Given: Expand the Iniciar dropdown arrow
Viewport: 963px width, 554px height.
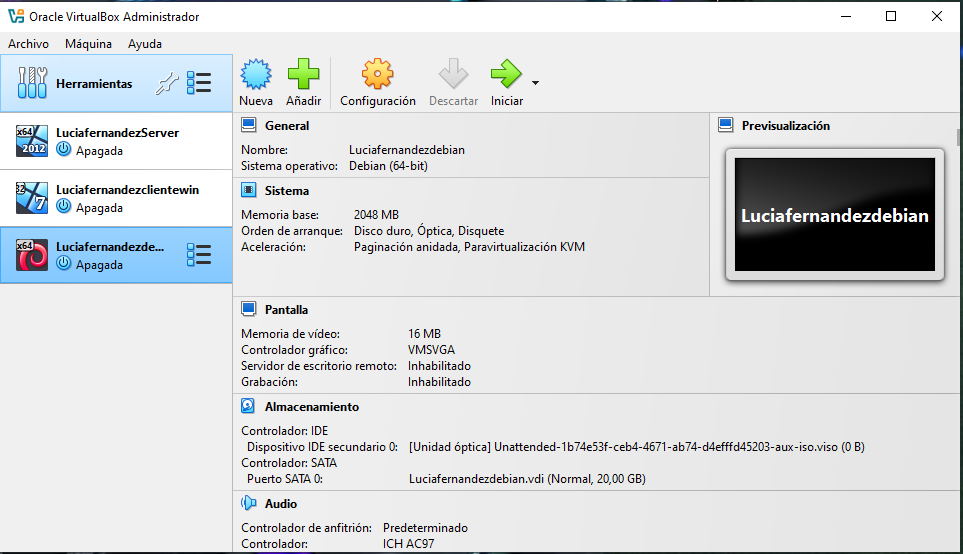Looking at the screenshot, I should tap(535, 83).
